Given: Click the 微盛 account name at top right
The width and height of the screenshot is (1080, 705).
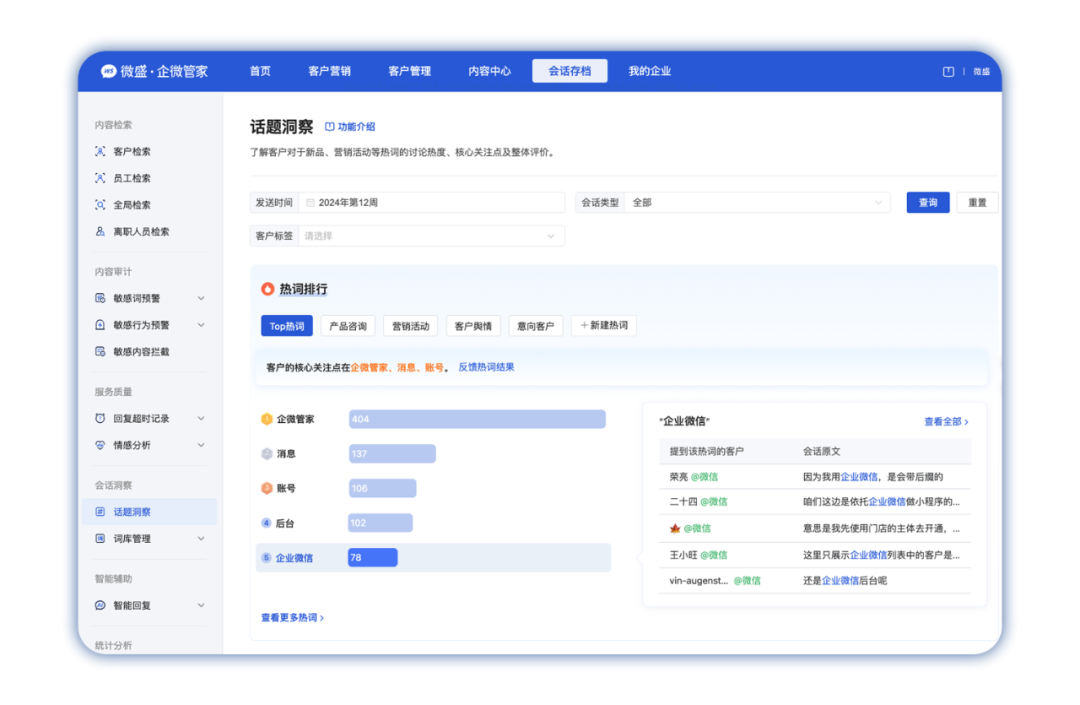Looking at the screenshot, I should tap(982, 72).
